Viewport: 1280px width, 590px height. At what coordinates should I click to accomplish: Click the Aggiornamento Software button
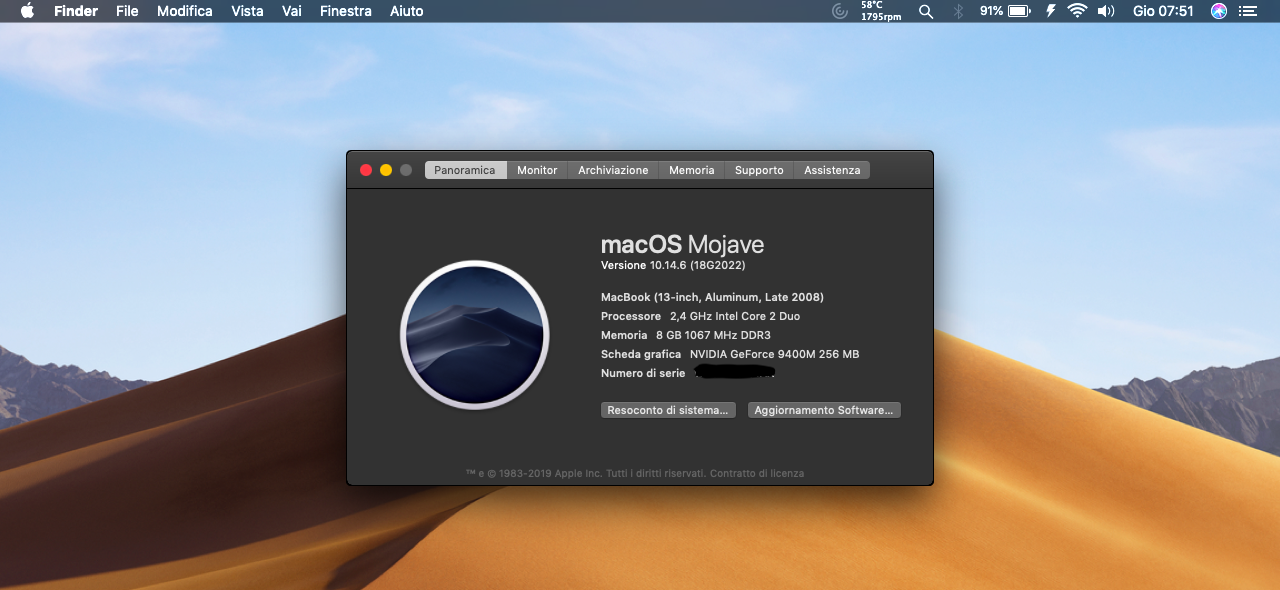[x=824, y=410]
